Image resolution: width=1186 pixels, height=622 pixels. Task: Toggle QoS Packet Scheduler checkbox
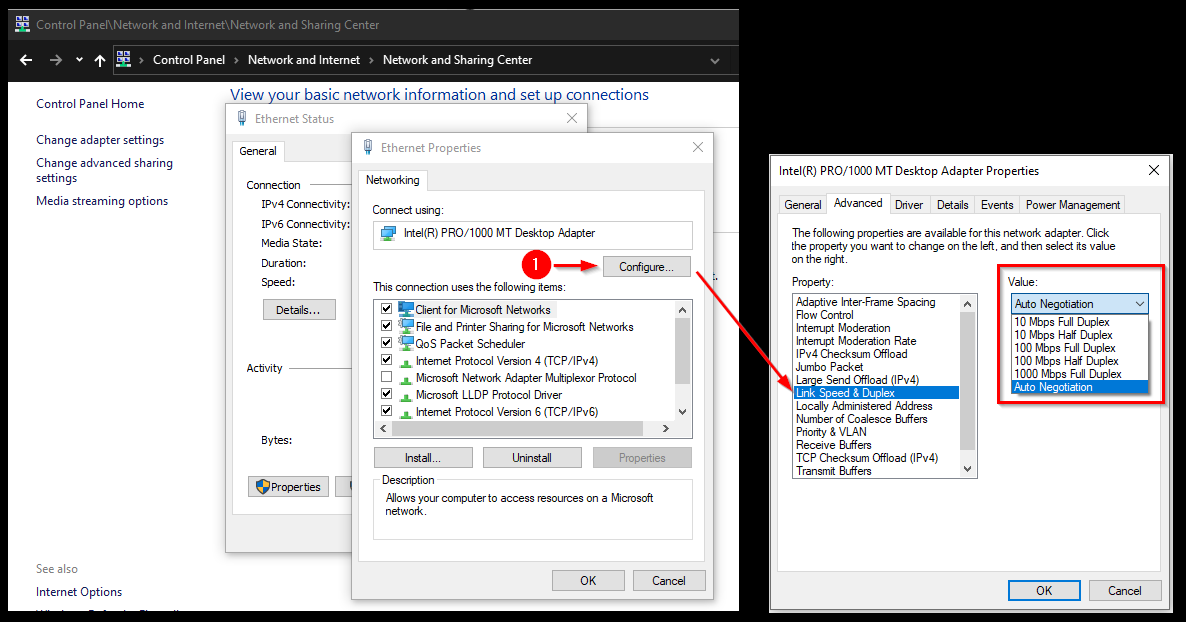(x=387, y=343)
